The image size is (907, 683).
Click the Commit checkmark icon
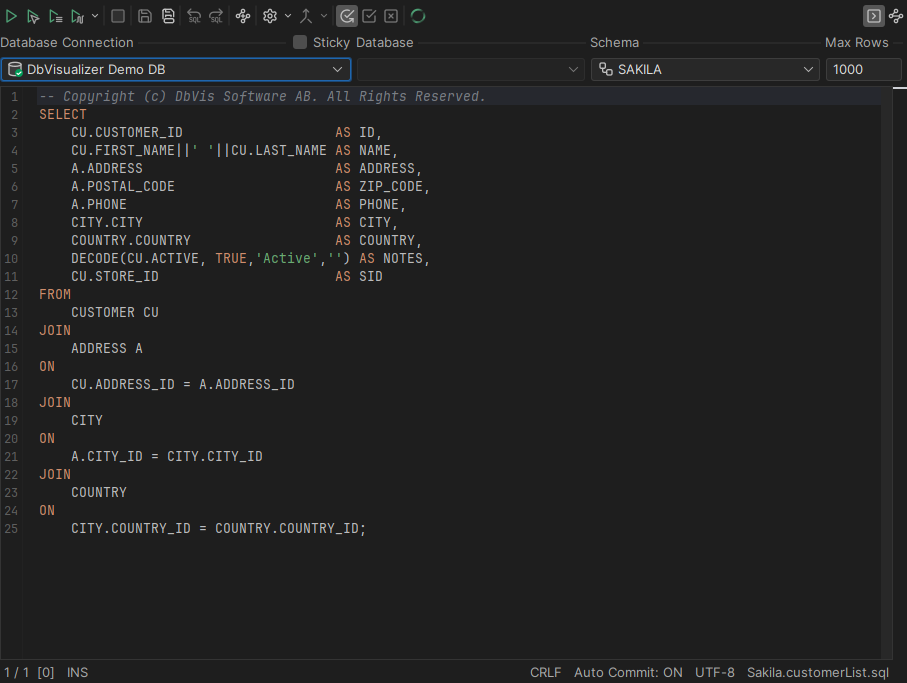tap(369, 16)
